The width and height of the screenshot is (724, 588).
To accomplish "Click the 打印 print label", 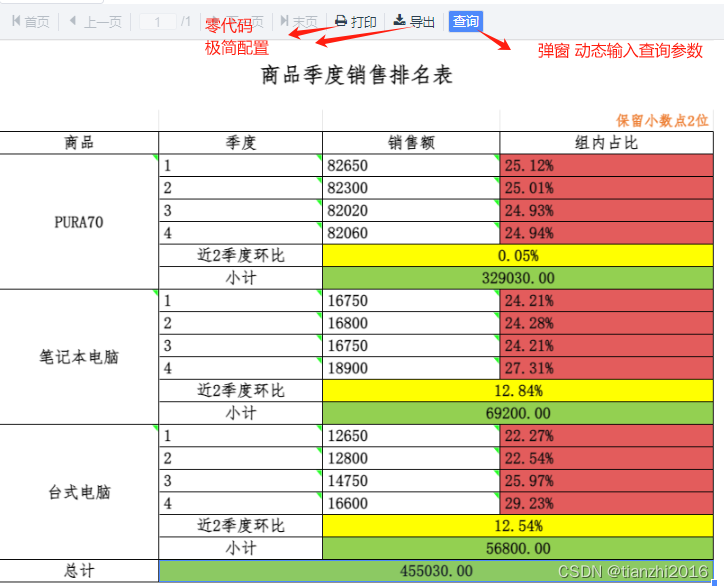I will (x=364, y=22).
